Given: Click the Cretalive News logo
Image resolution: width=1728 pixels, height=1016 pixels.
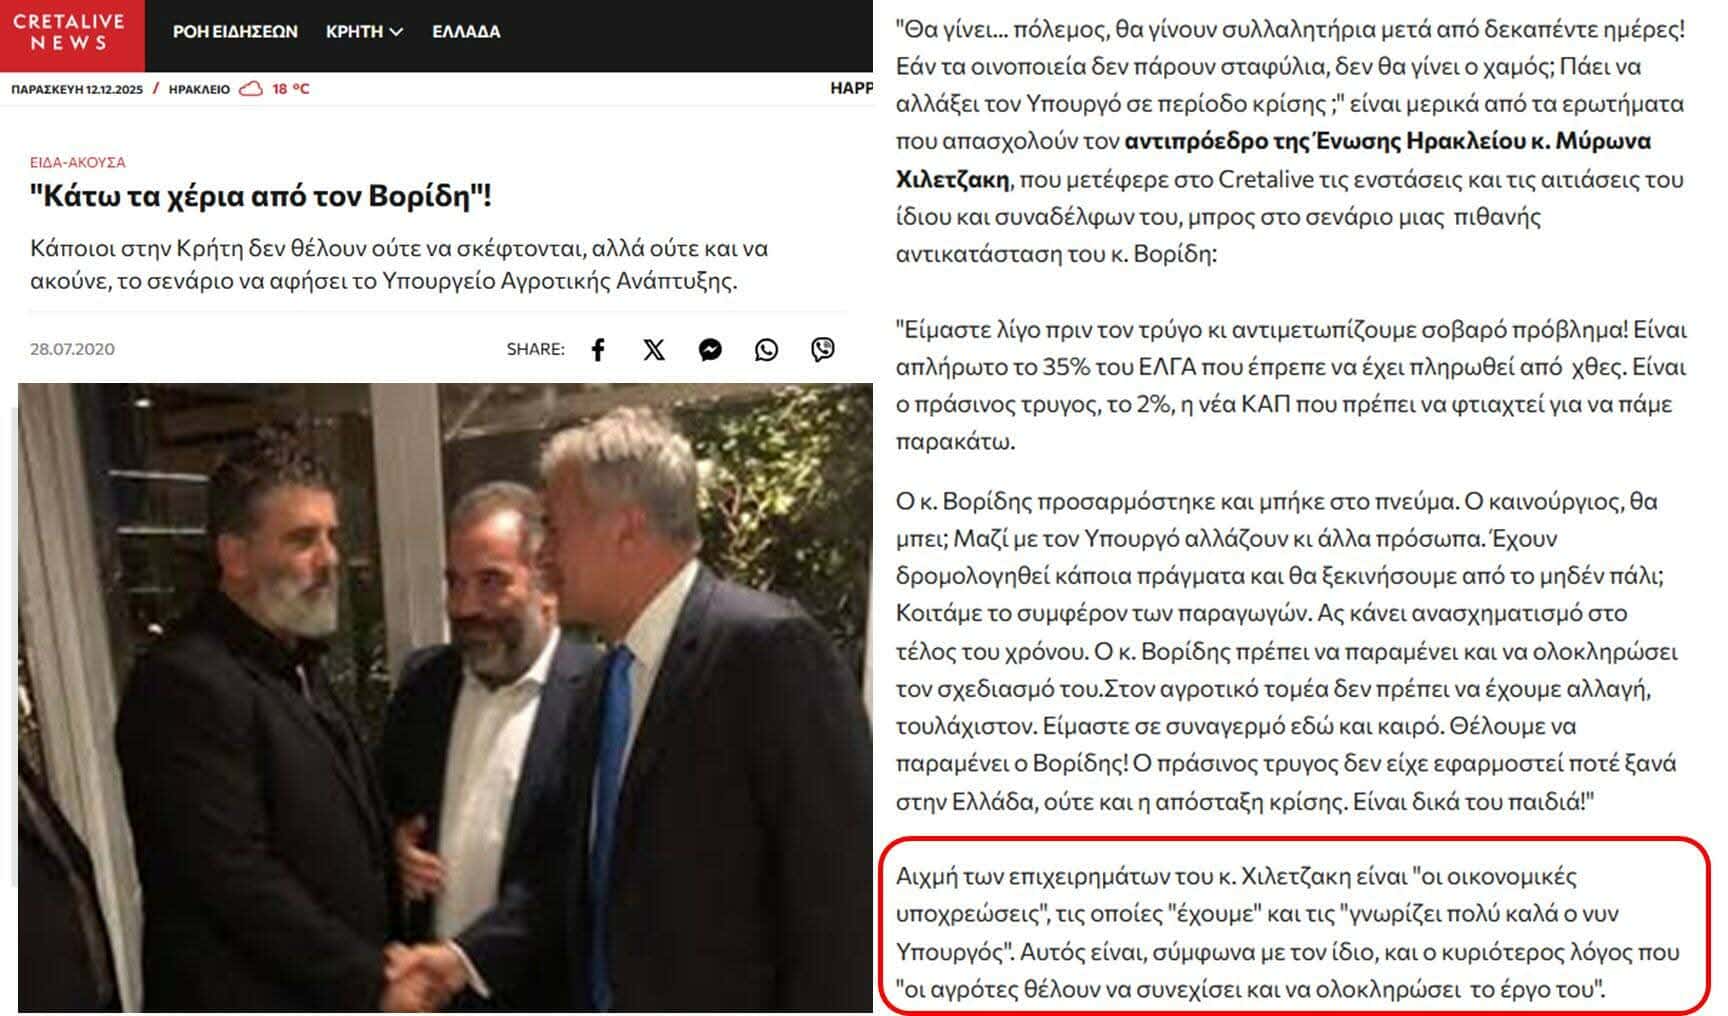Looking at the screenshot, I should pos(71,34).
